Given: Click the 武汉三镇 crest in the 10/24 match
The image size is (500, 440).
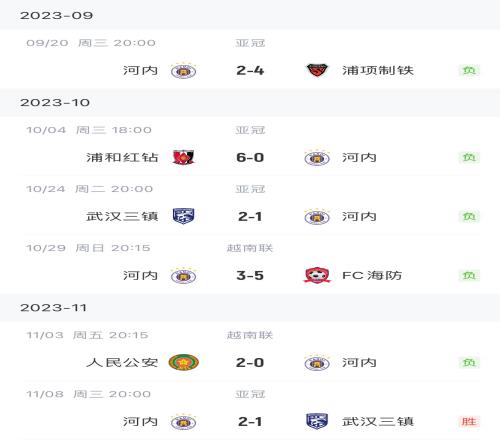Looking at the screenshot, I should (x=183, y=216).
